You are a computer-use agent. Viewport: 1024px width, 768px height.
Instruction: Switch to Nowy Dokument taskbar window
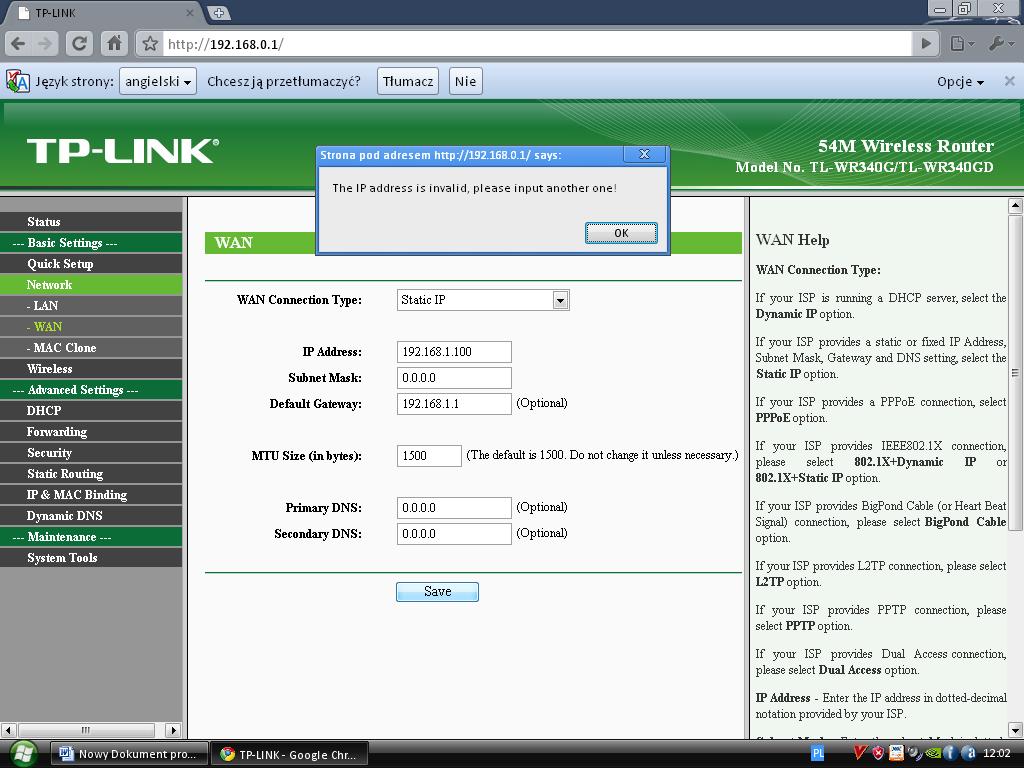pyautogui.click(x=129, y=754)
